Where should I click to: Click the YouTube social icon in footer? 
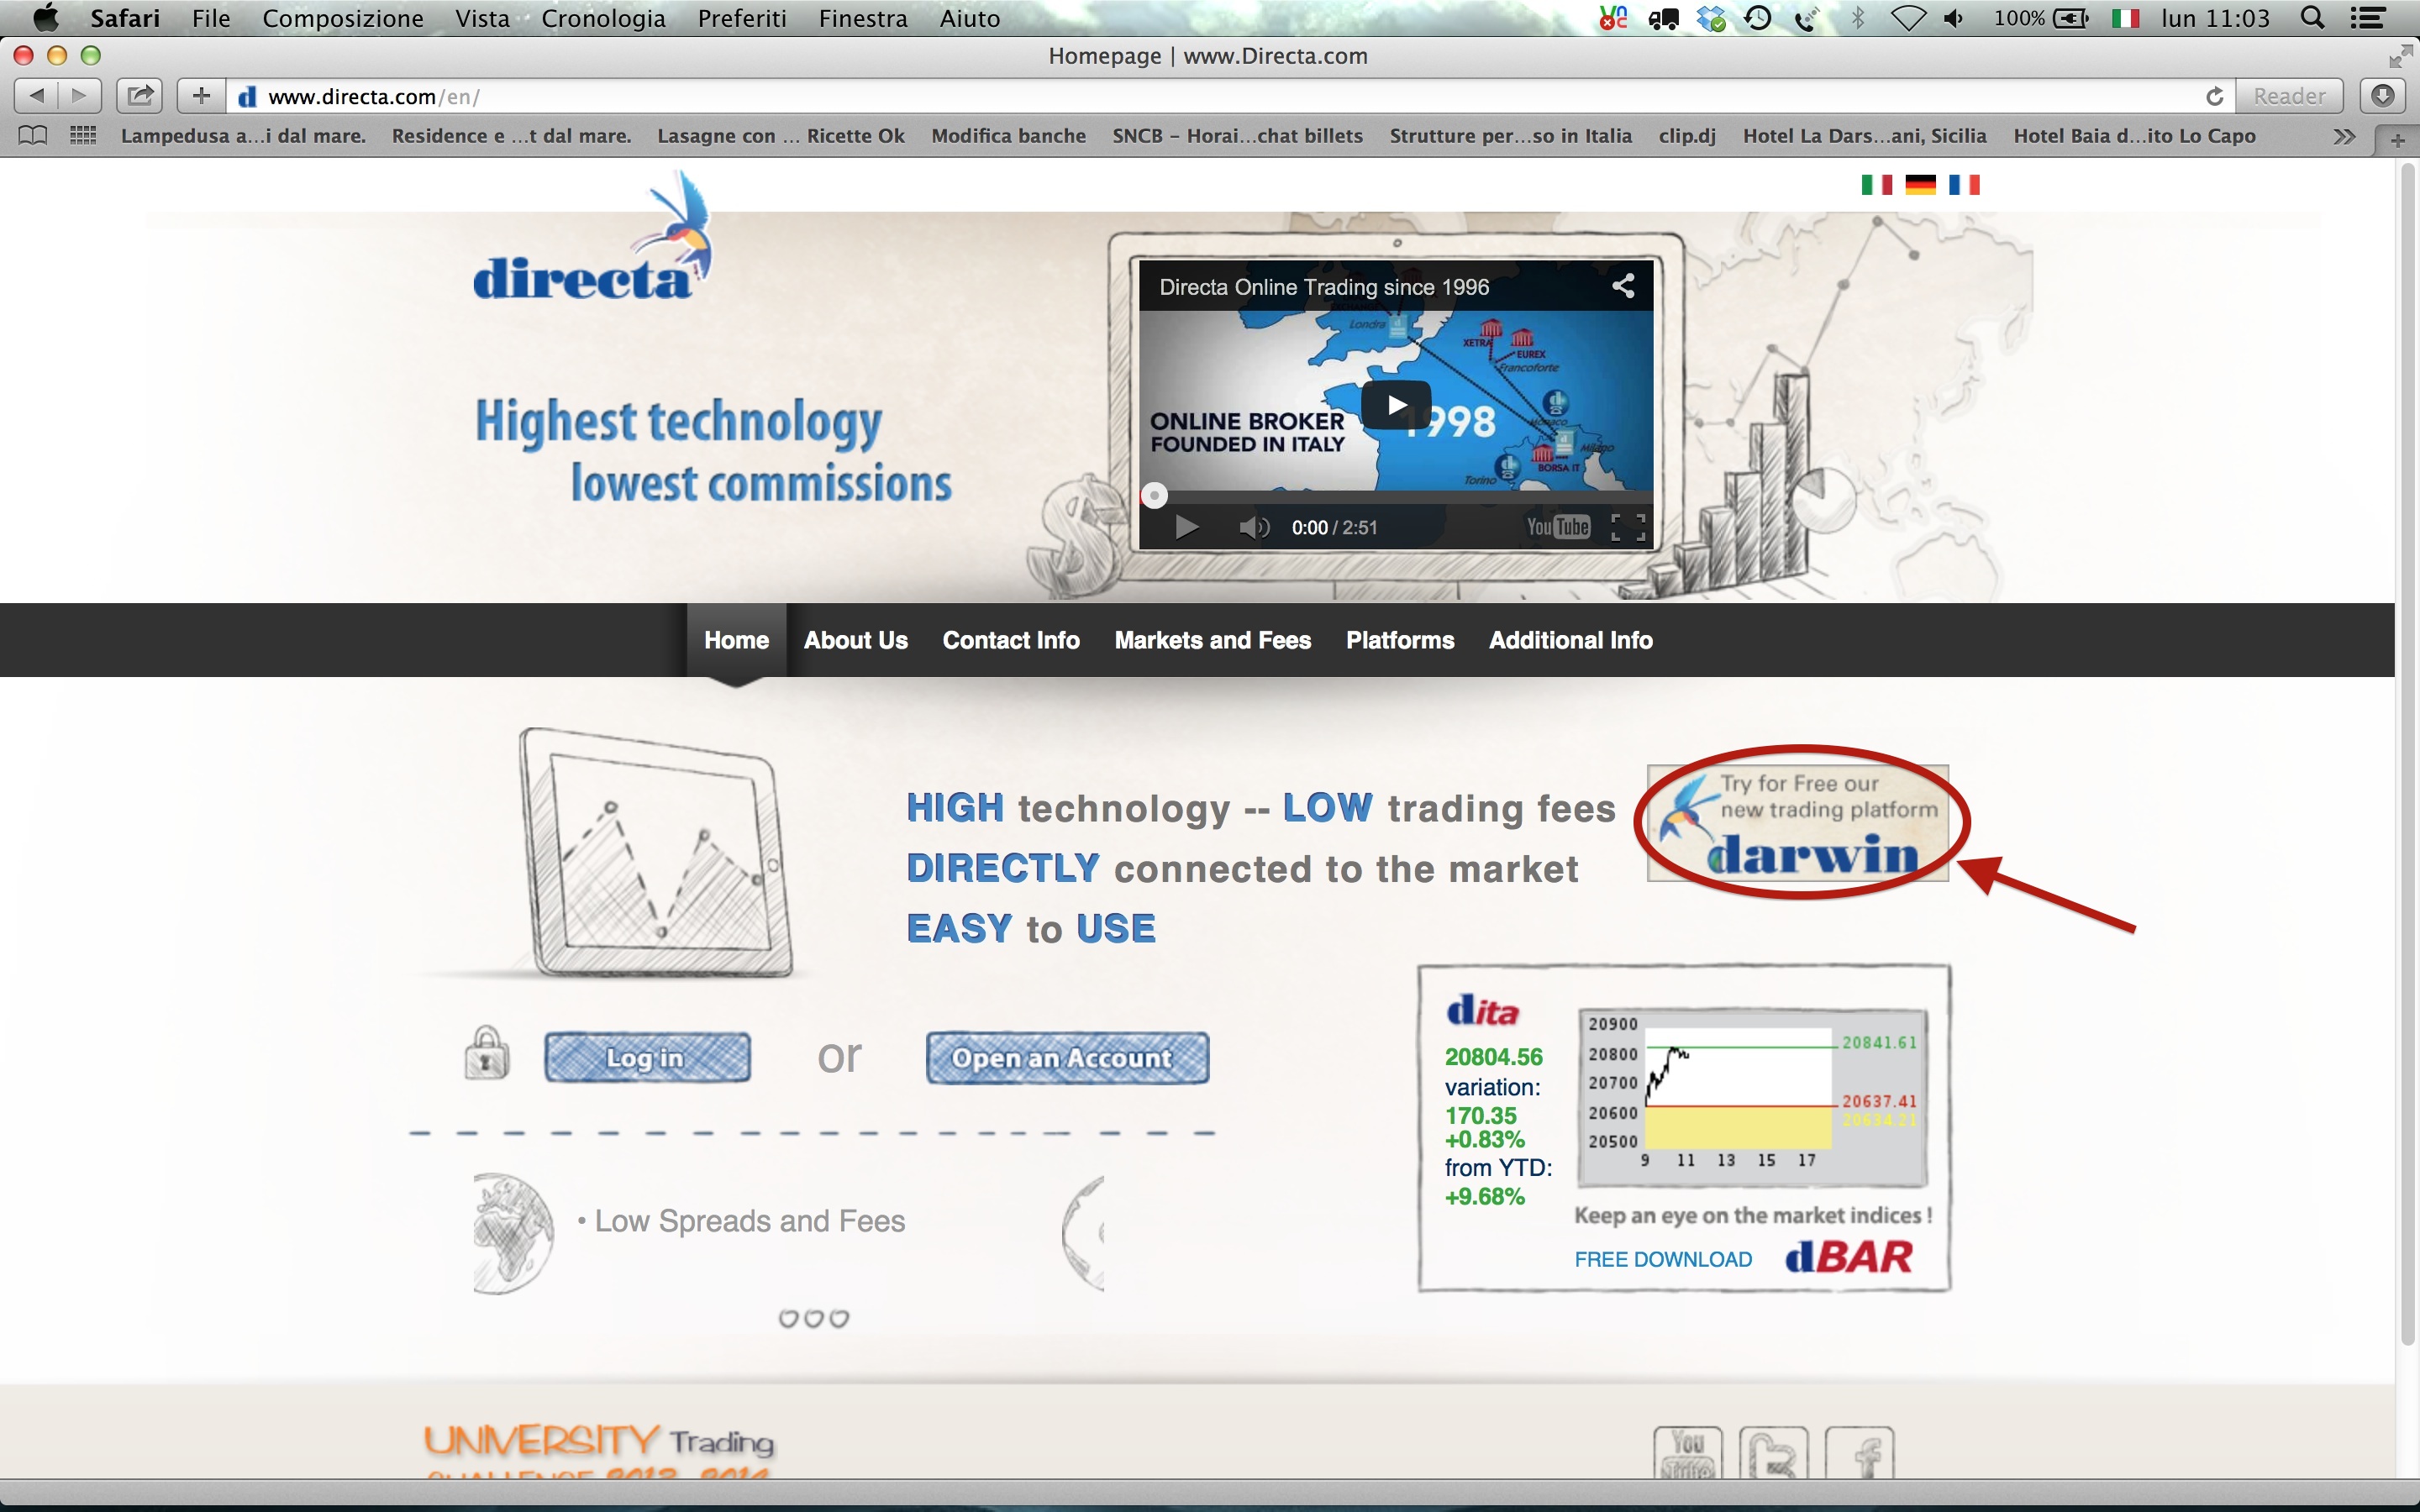[x=1687, y=1453]
